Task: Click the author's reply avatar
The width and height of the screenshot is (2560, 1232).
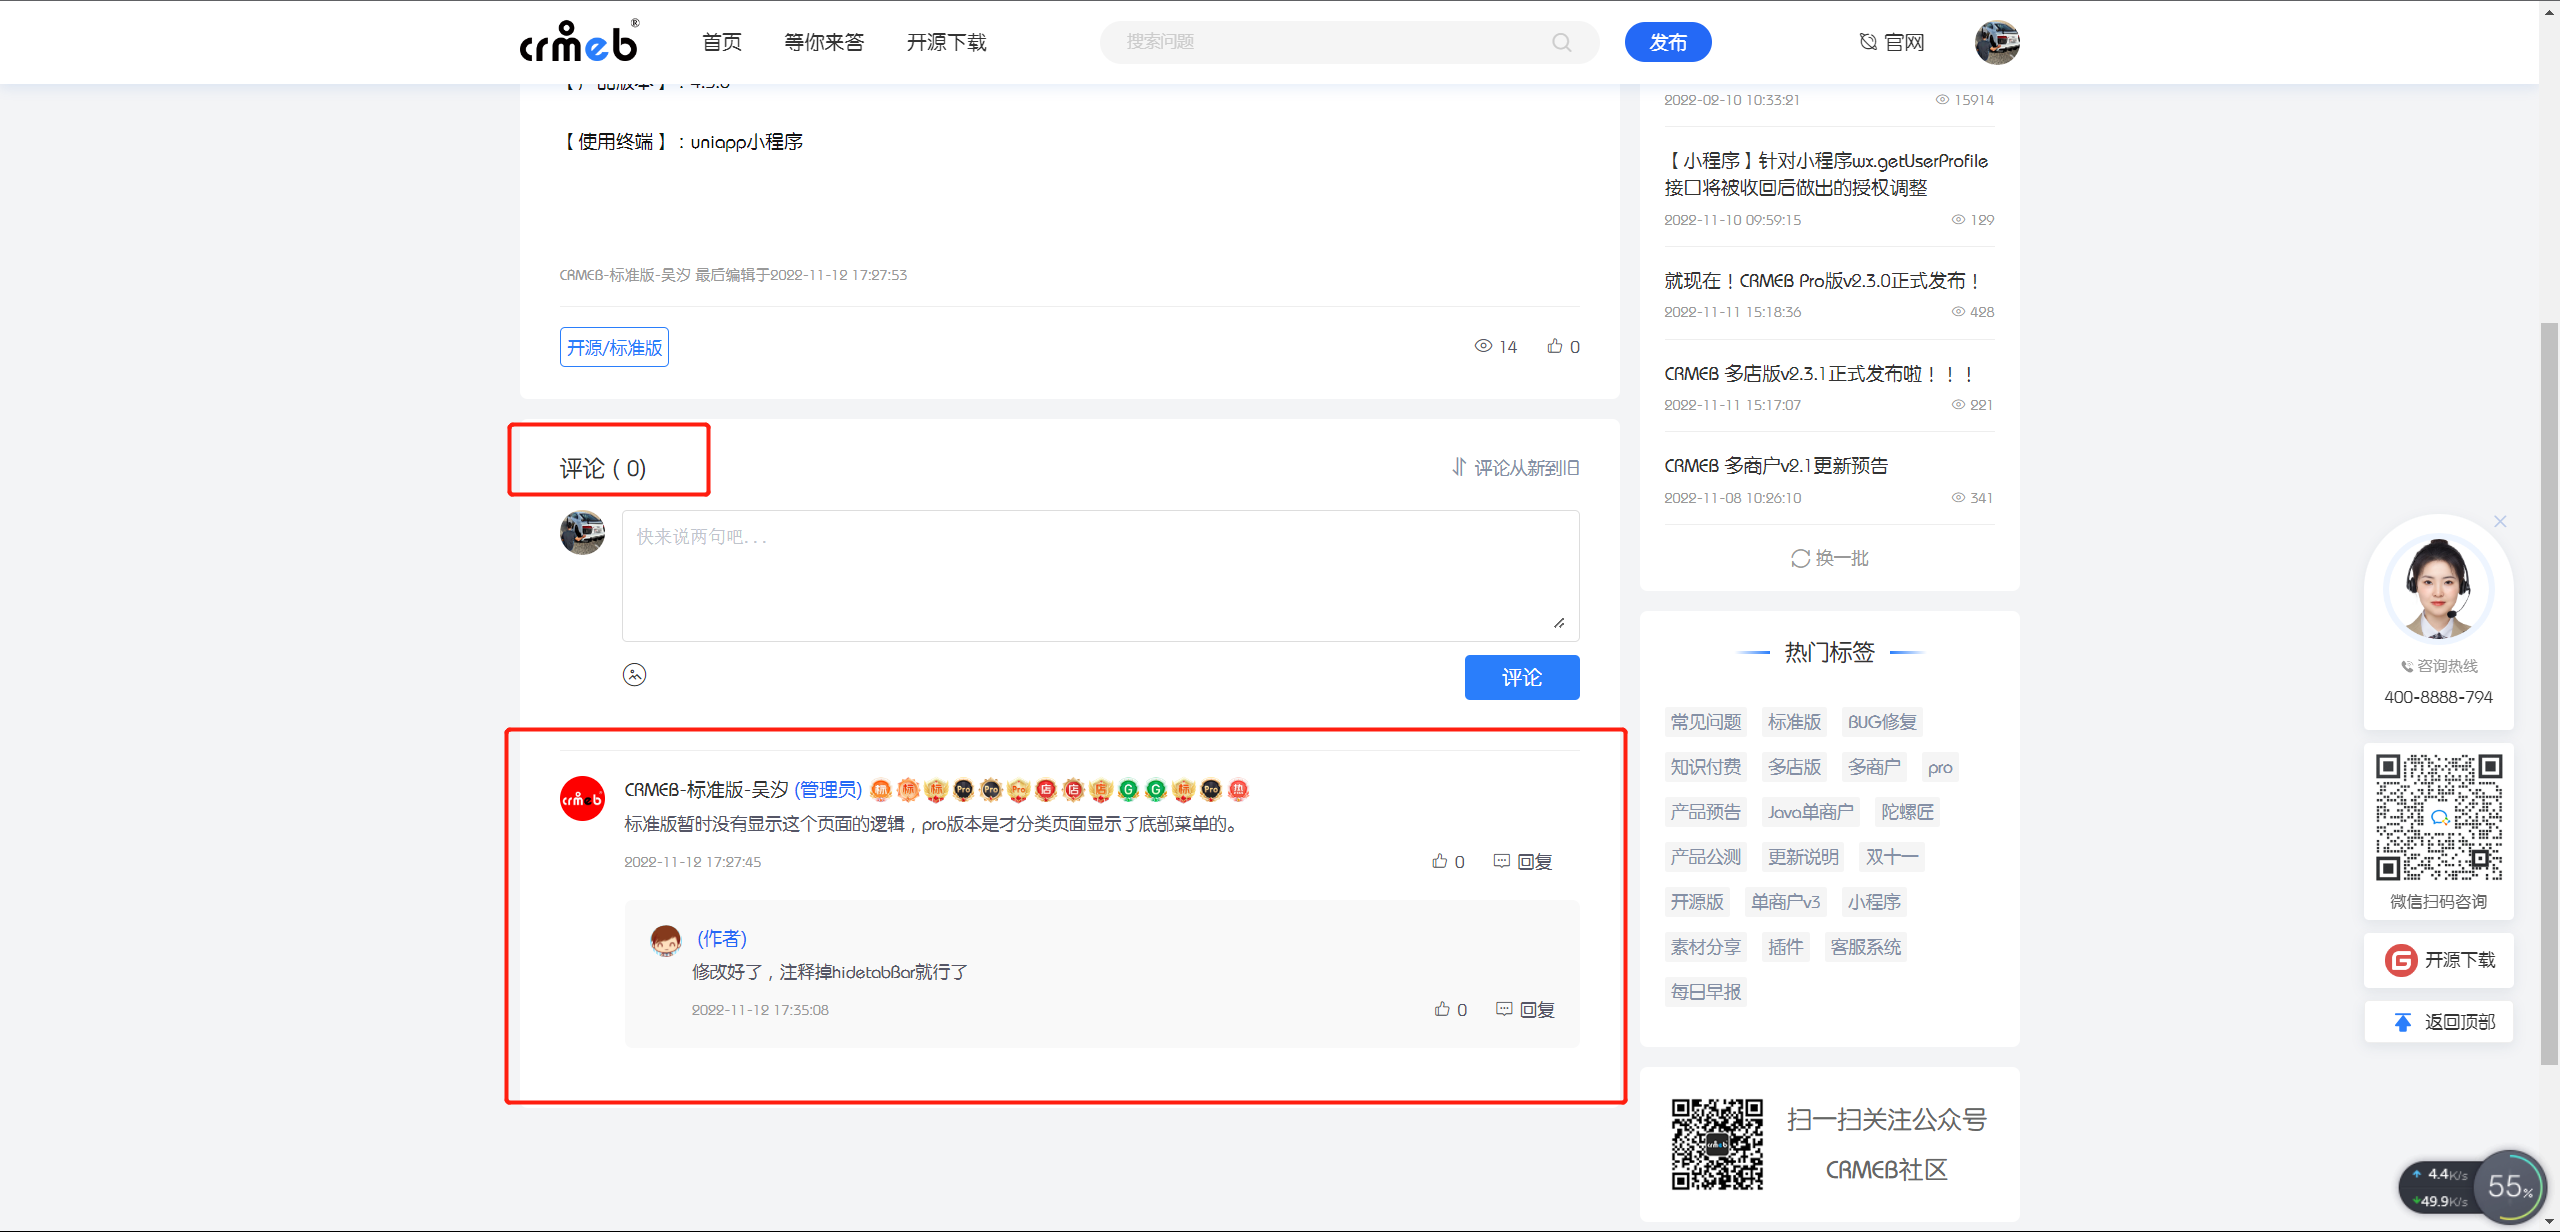Action: pyautogui.click(x=665, y=939)
